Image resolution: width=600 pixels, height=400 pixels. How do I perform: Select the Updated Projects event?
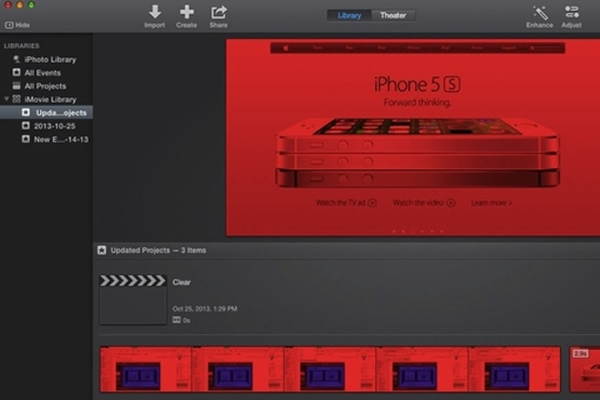(x=46, y=113)
